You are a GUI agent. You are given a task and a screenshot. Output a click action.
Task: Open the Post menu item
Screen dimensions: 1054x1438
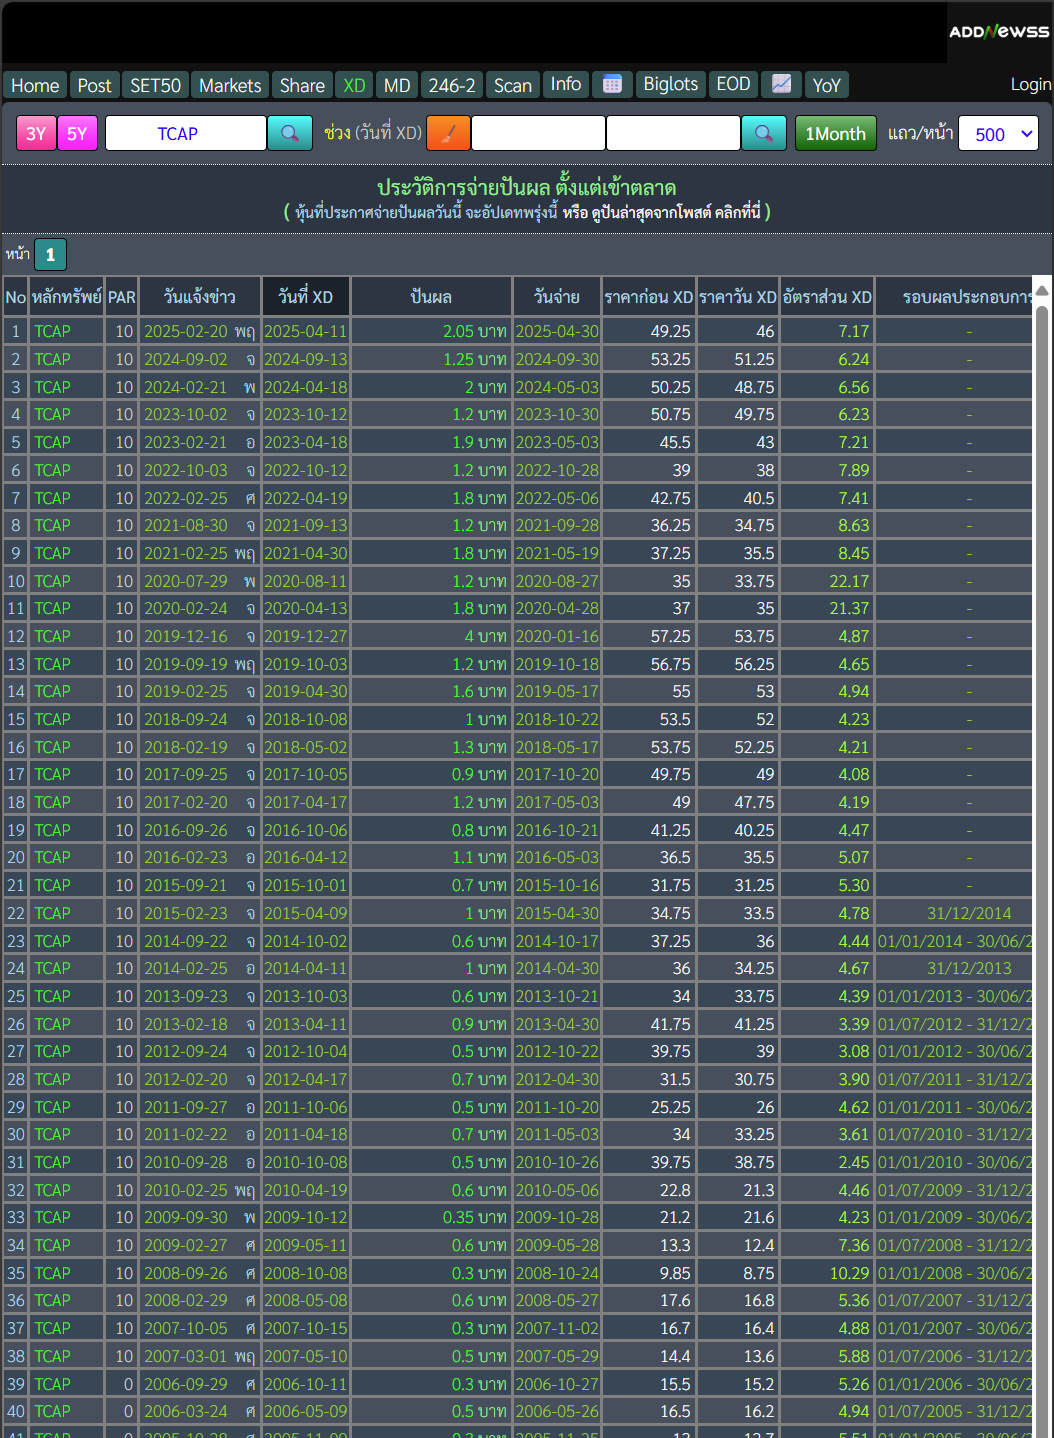[95, 85]
